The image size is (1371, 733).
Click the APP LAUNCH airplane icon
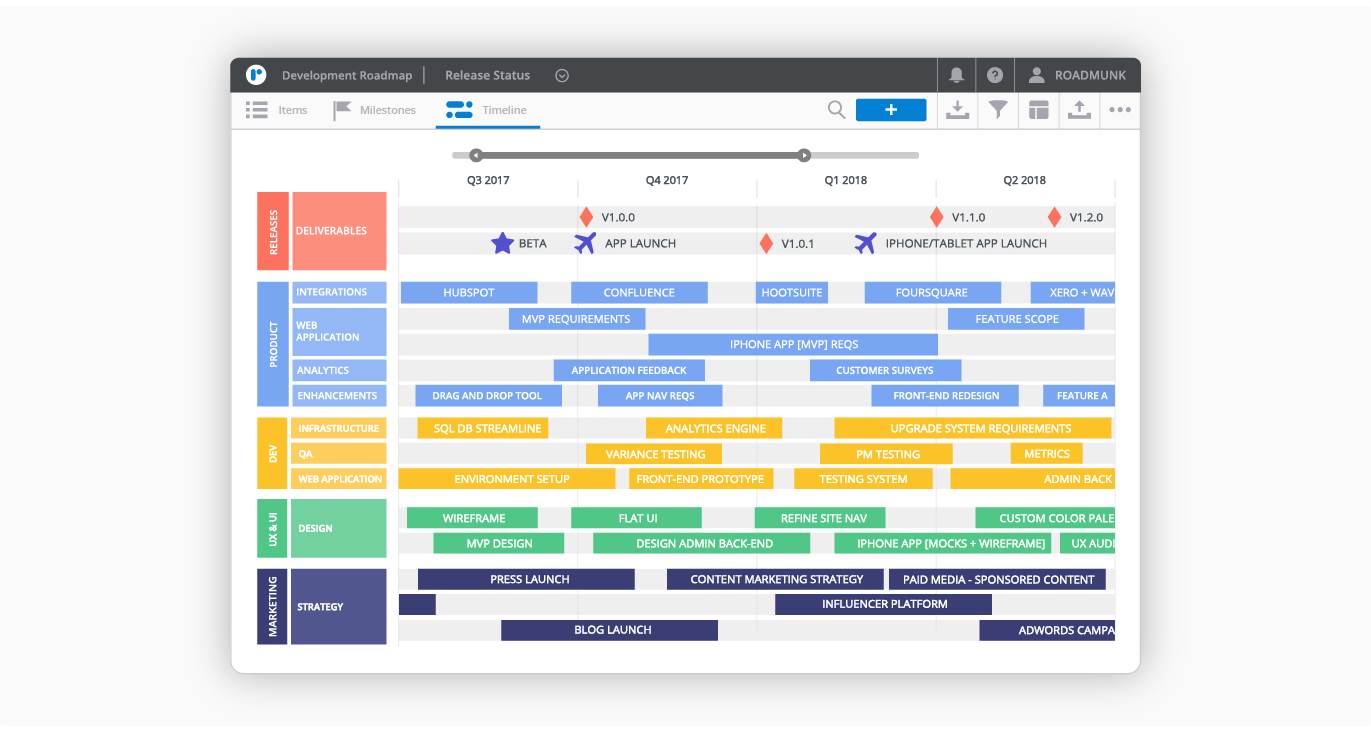[x=585, y=243]
